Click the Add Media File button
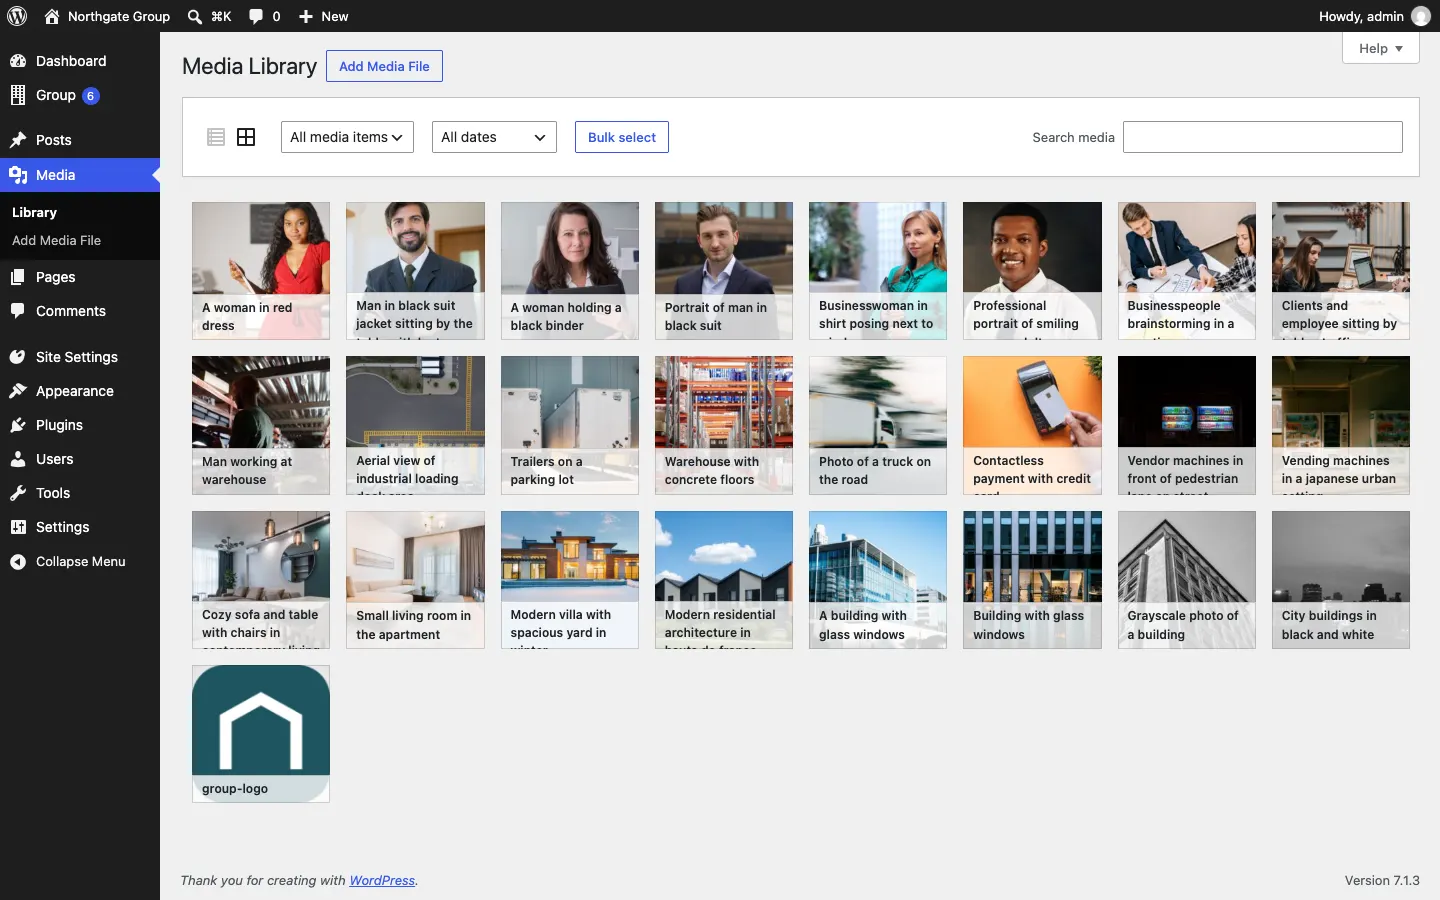The width and height of the screenshot is (1440, 900). point(384,66)
